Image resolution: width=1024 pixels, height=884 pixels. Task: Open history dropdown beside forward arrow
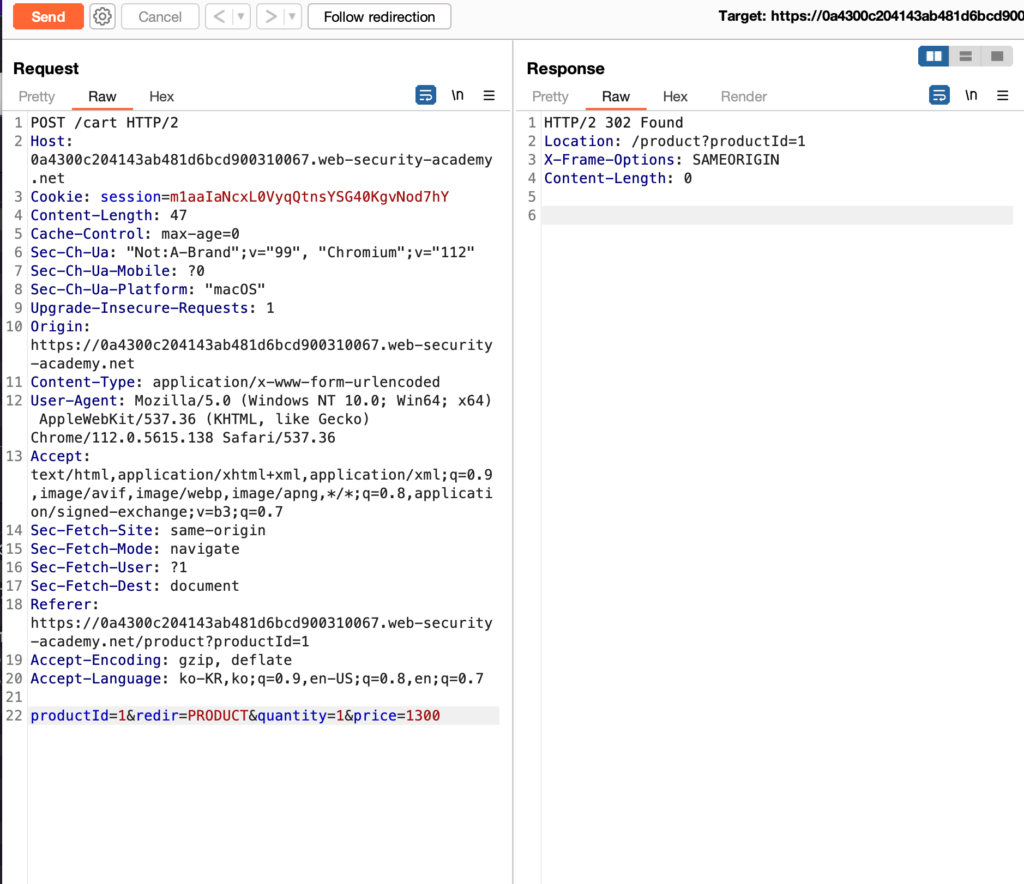[293, 16]
